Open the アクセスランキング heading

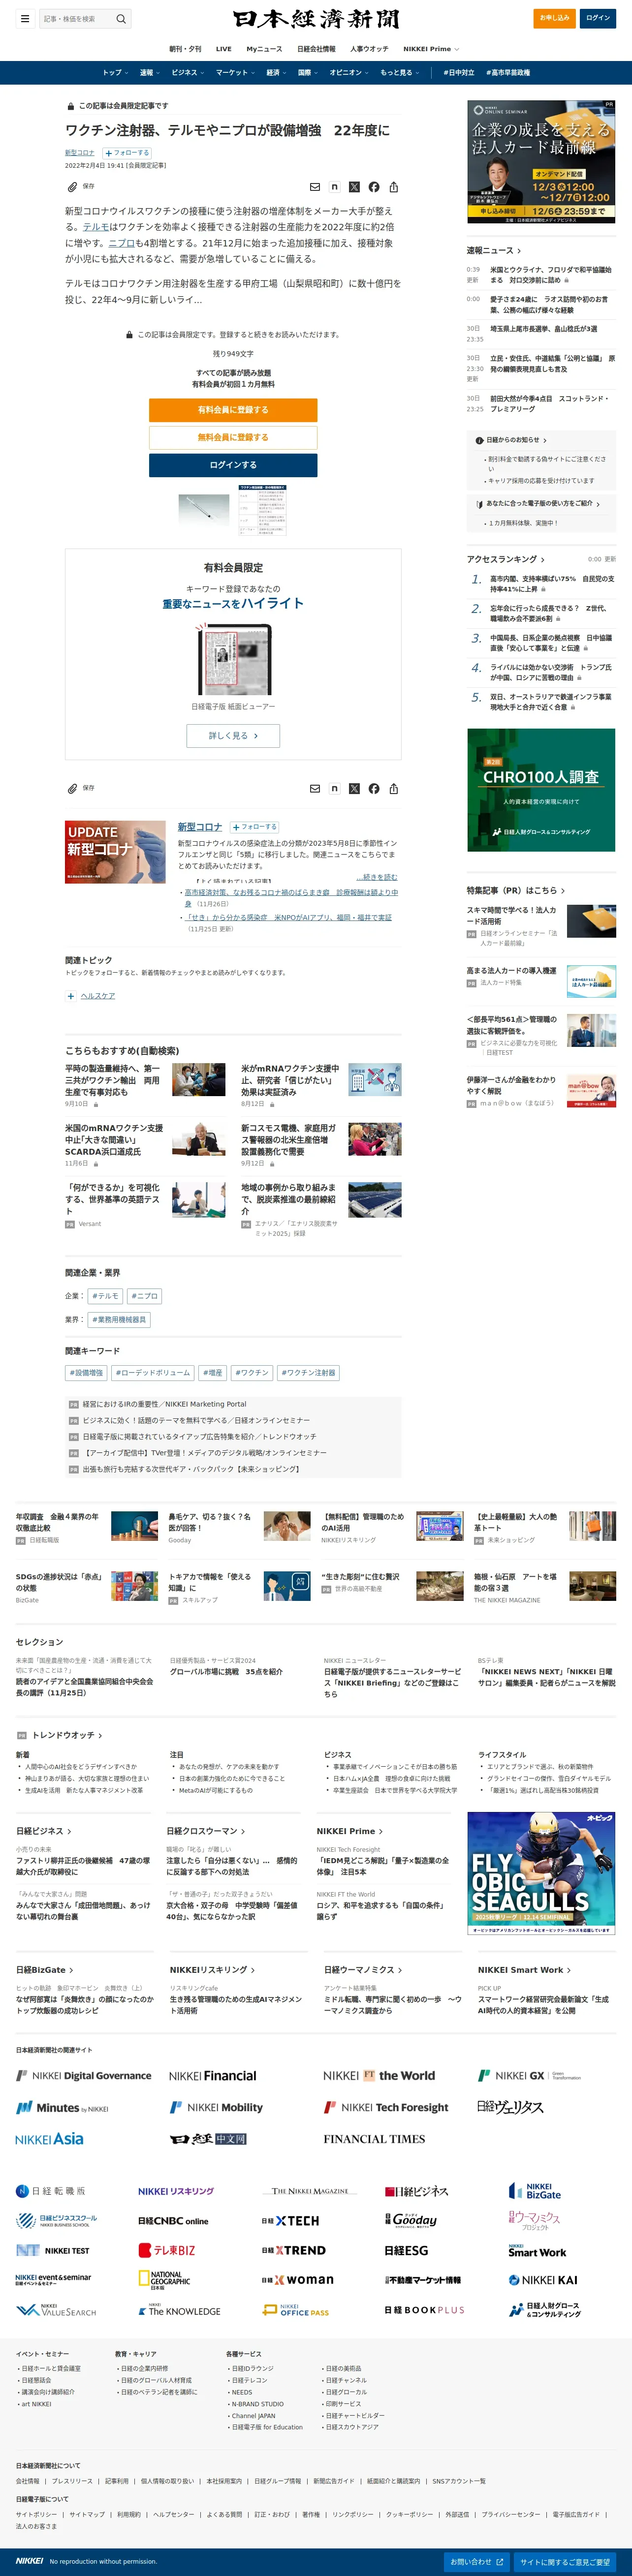506,559
